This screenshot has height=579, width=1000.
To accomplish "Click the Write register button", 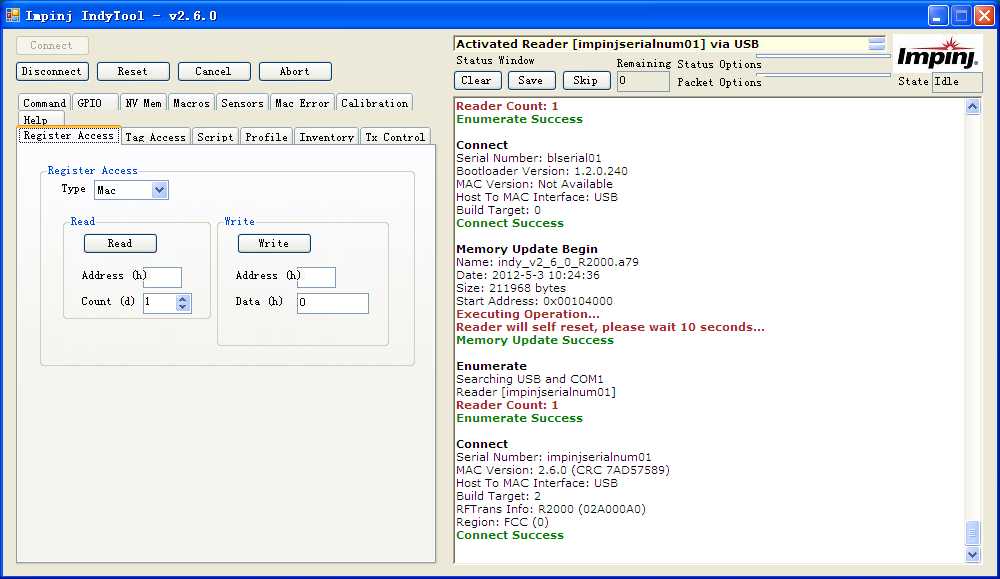I will click(x=274, y=243).
